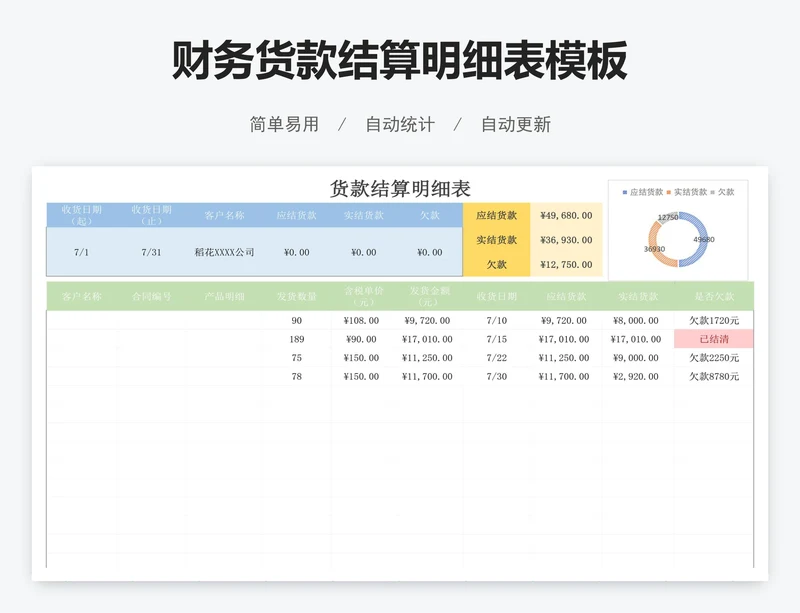Click ¥150.00 in the 7/22 row
This screenshot has width=800, height=613.
(361, 358)
